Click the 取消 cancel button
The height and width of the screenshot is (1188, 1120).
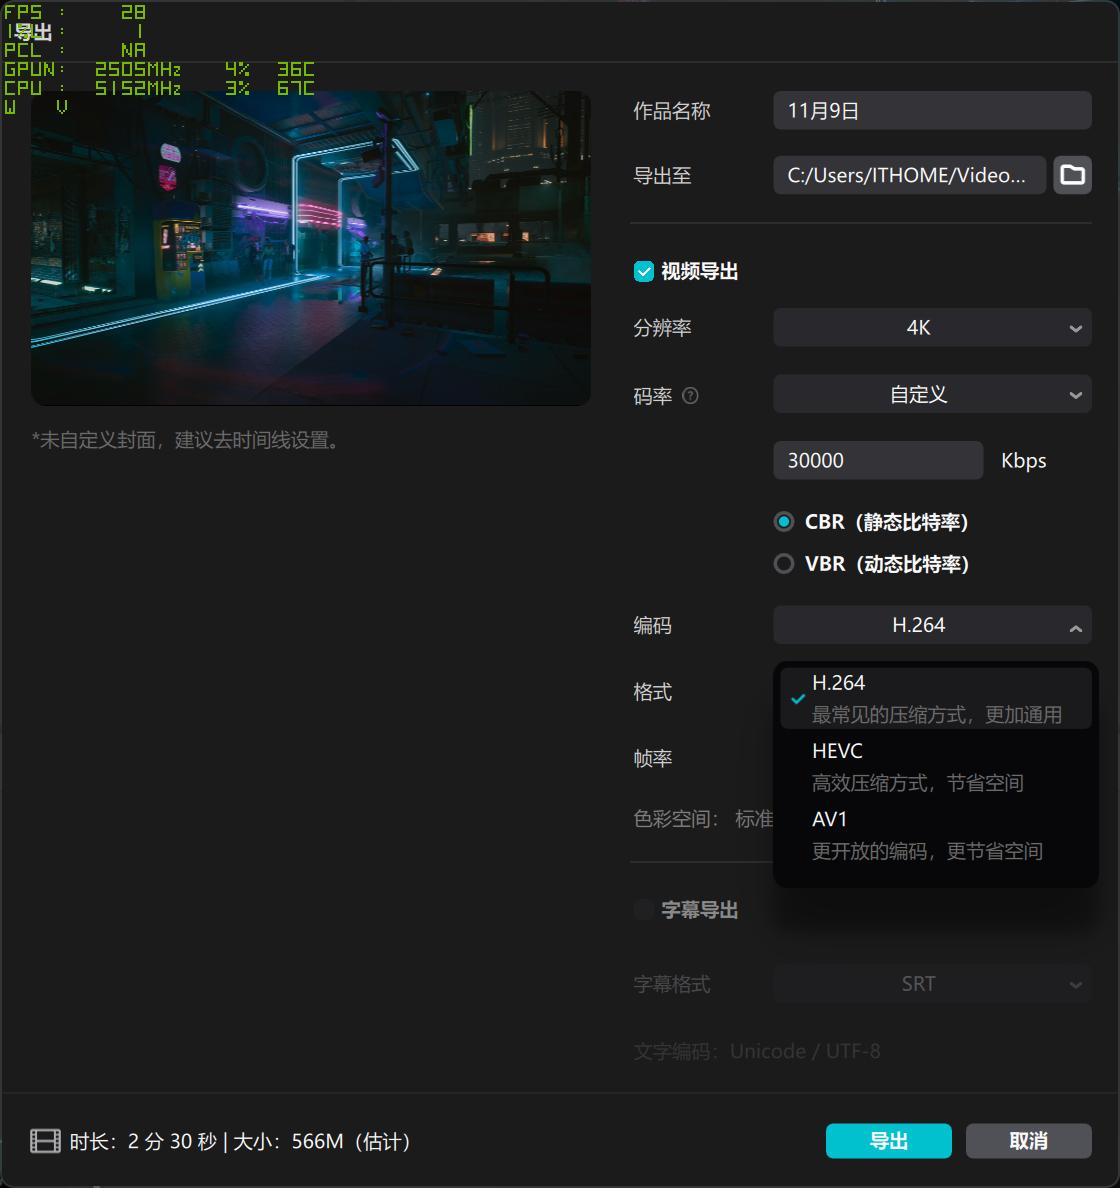pyautogui.click(x=1029, y=1141)
